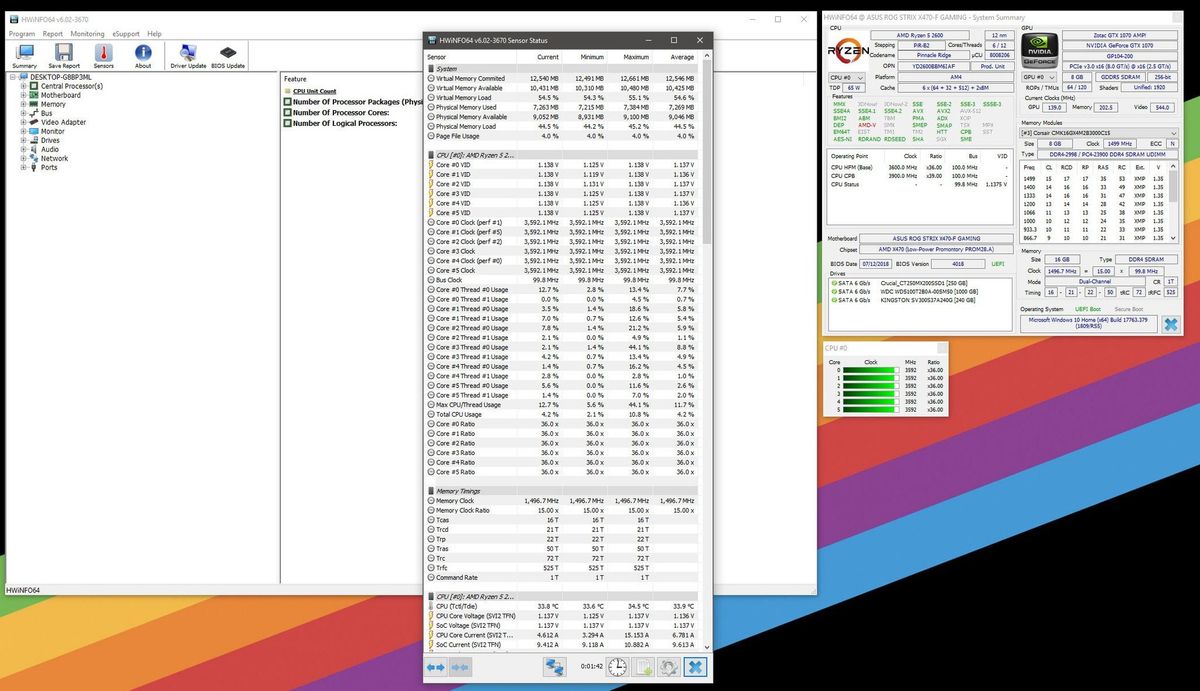The width and height of the screenshot is (1200, 691).
Task: Toggle the Number Of Processor Cores checkbox
Action: [x=289, y=112]
